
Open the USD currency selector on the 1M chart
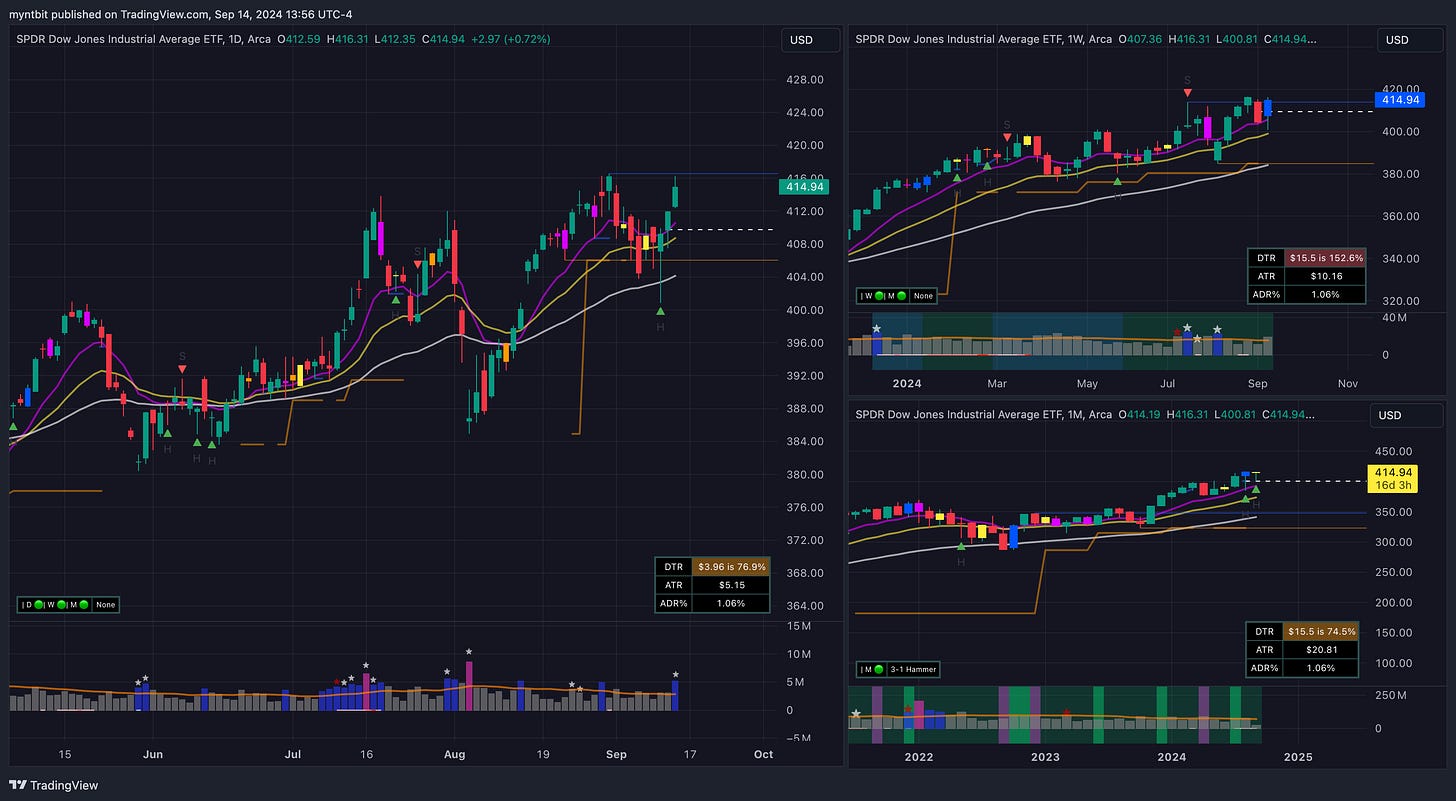(1407, 415)
